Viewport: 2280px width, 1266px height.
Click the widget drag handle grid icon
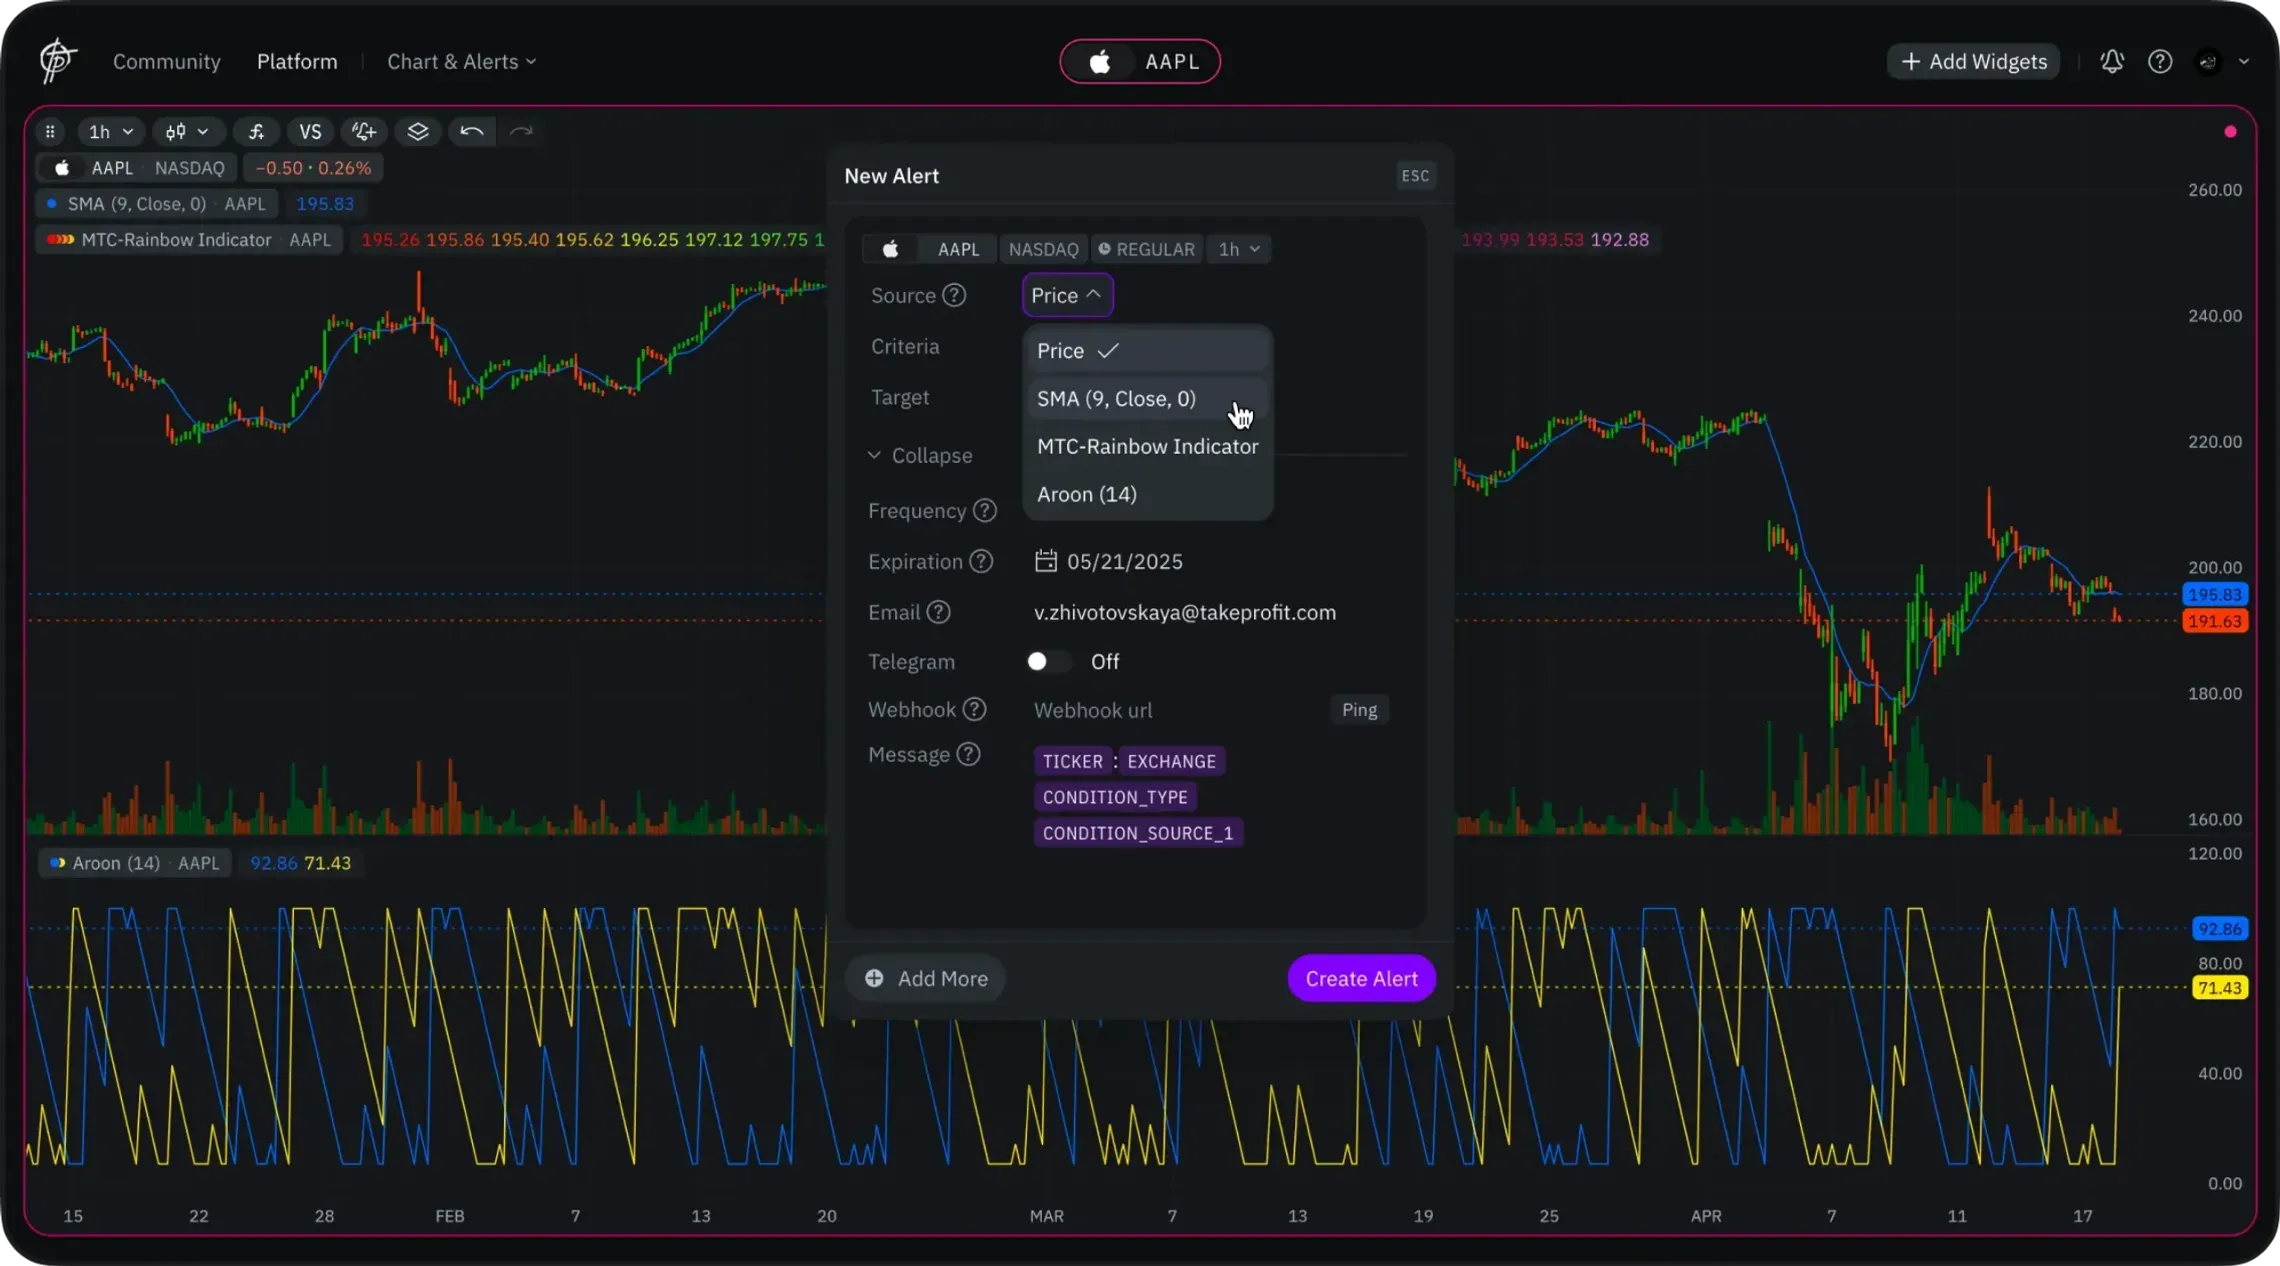[x=50, y=131]
